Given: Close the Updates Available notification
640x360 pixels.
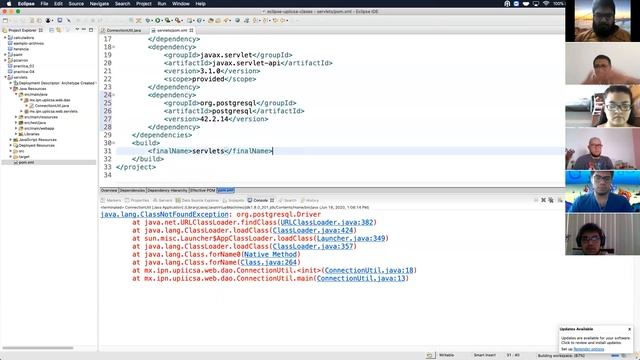Looking at the screenshot, I should tap(629, 329).
